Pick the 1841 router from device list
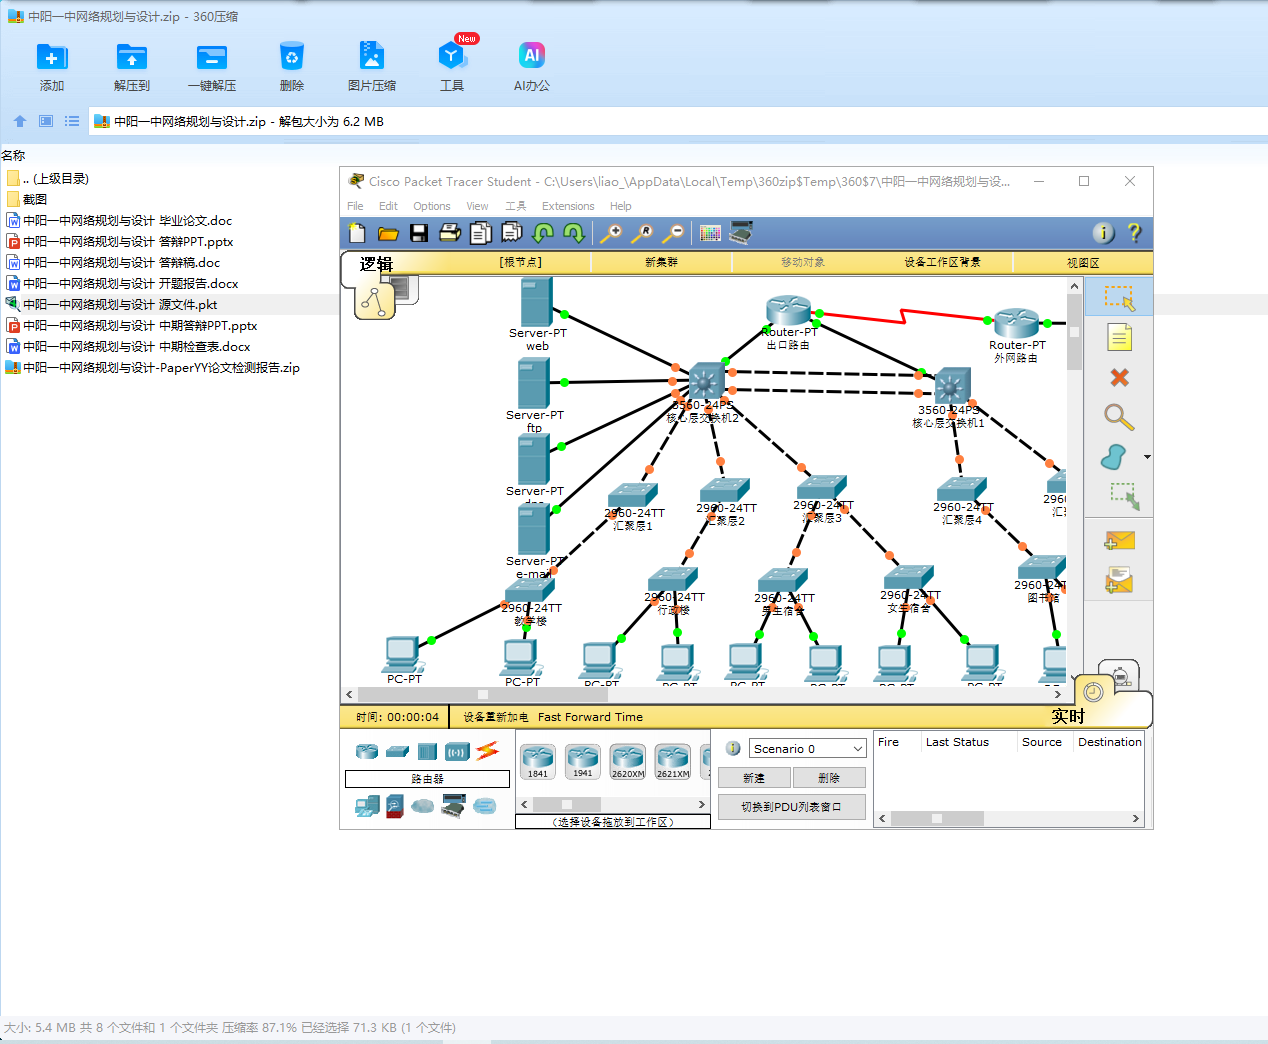This screenshot has width=1268, height=1044. point(538,762)
